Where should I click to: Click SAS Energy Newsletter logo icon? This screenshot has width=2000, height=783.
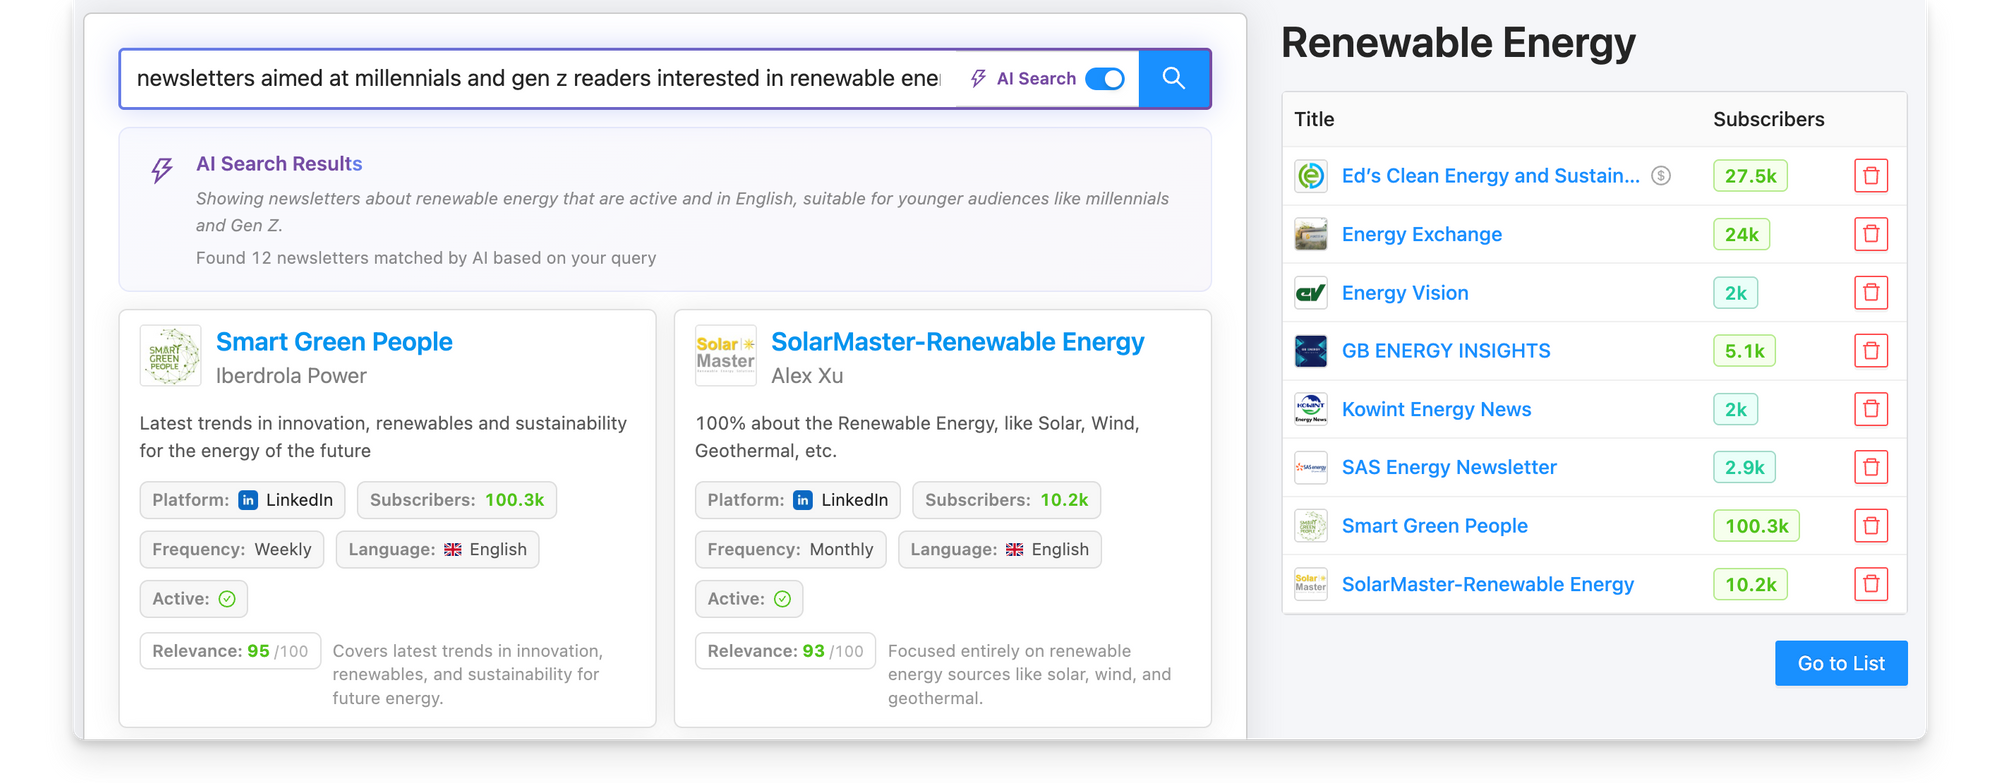tap(1311, 467)
